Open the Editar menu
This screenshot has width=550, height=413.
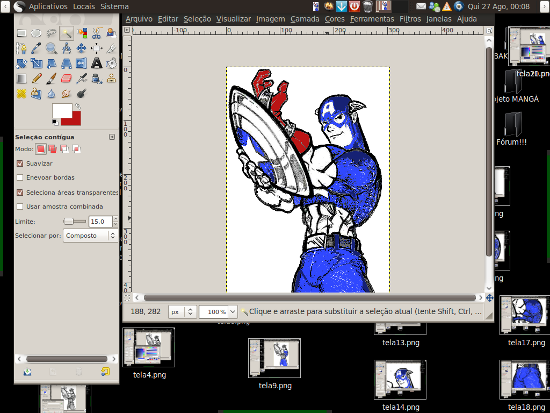[168, 19]
